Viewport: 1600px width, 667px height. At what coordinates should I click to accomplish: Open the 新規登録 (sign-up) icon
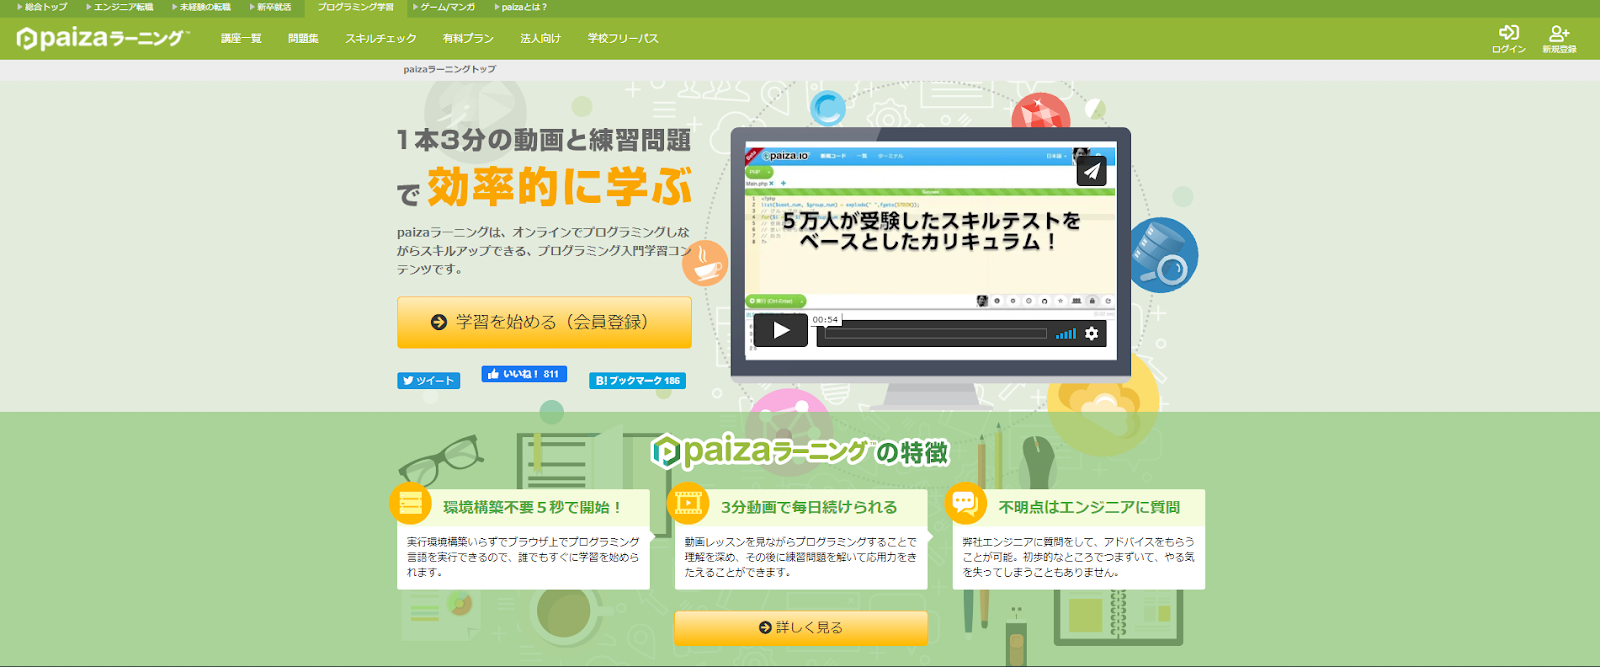[1558, 38]
